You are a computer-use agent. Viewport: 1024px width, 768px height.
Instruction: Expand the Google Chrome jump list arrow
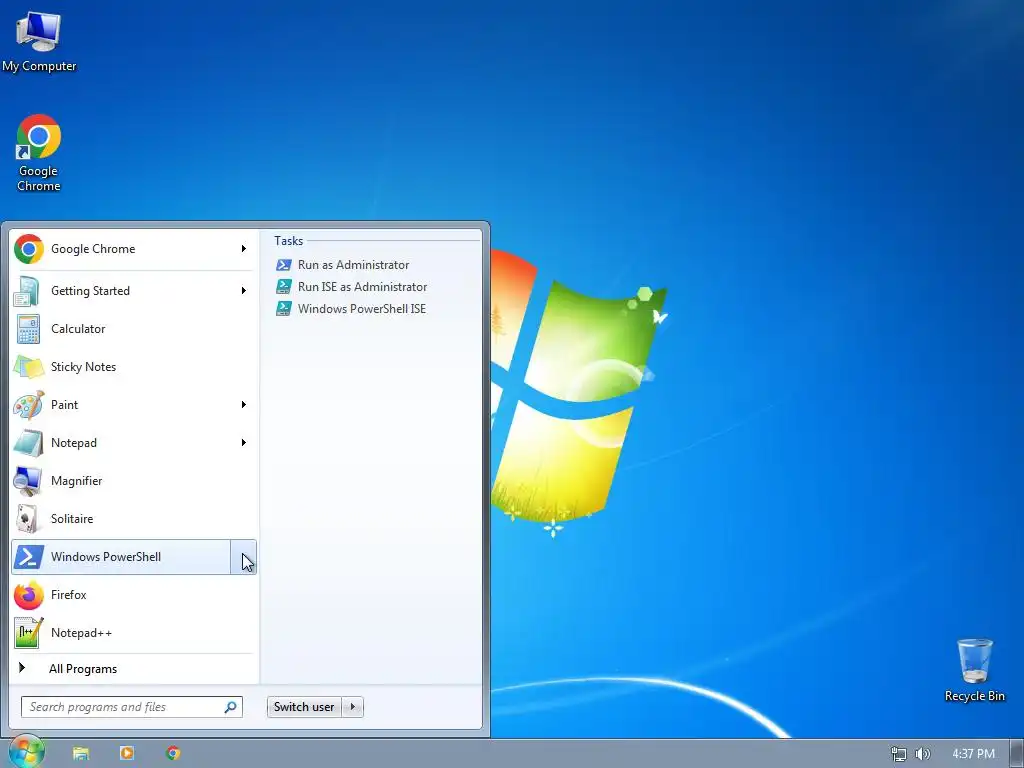[x=244, y=249]
